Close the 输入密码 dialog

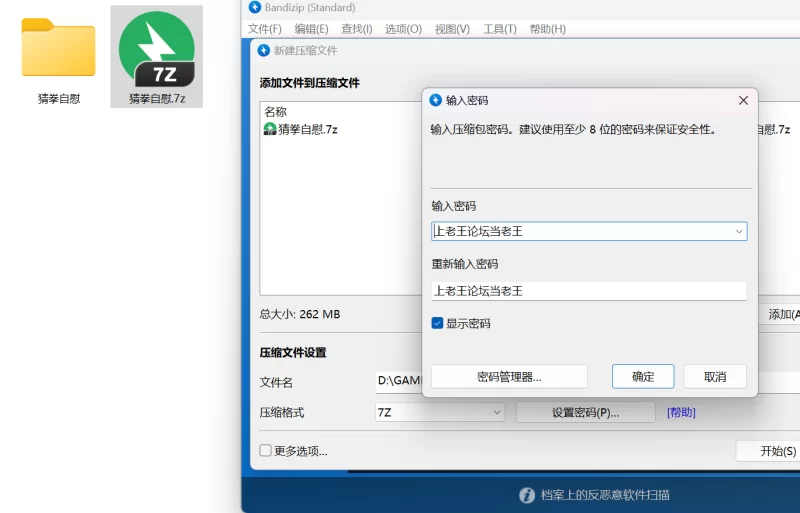click(743, 101)
